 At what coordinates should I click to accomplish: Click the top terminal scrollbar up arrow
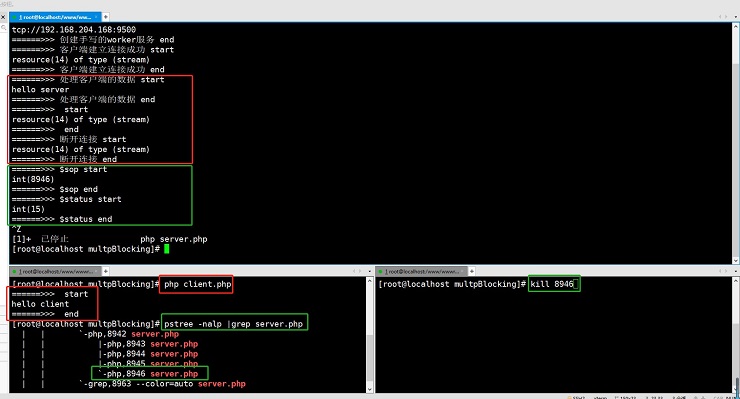[735, 26]
